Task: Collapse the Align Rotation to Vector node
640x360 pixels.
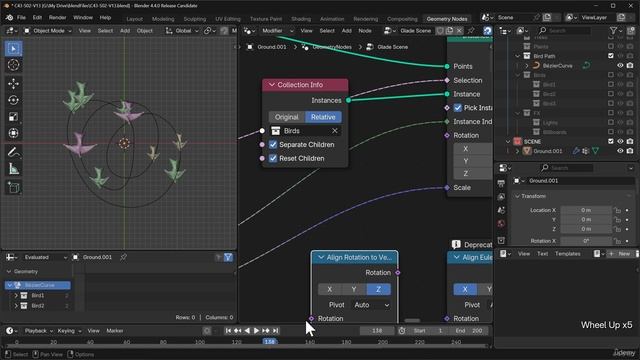Action: [321, 258]
